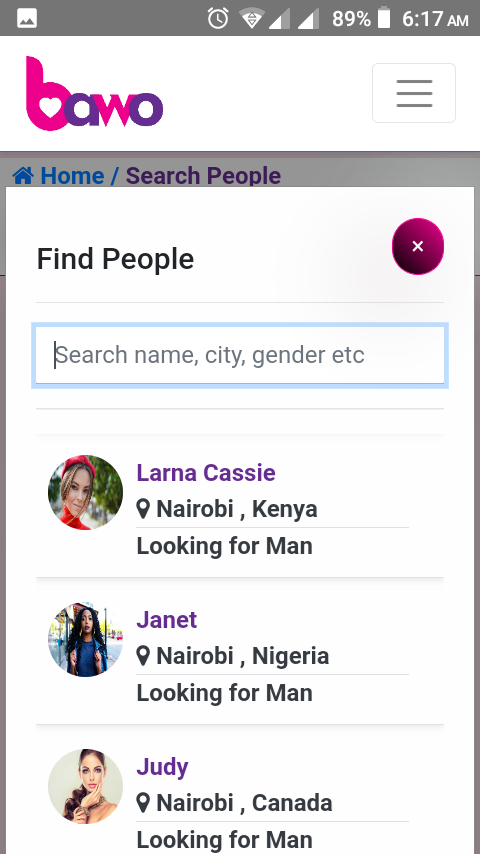Screen dimensions: 480x854
Task: Open the Home breadcrumb link
Action: pyautogui.click(x=72, y=176)
